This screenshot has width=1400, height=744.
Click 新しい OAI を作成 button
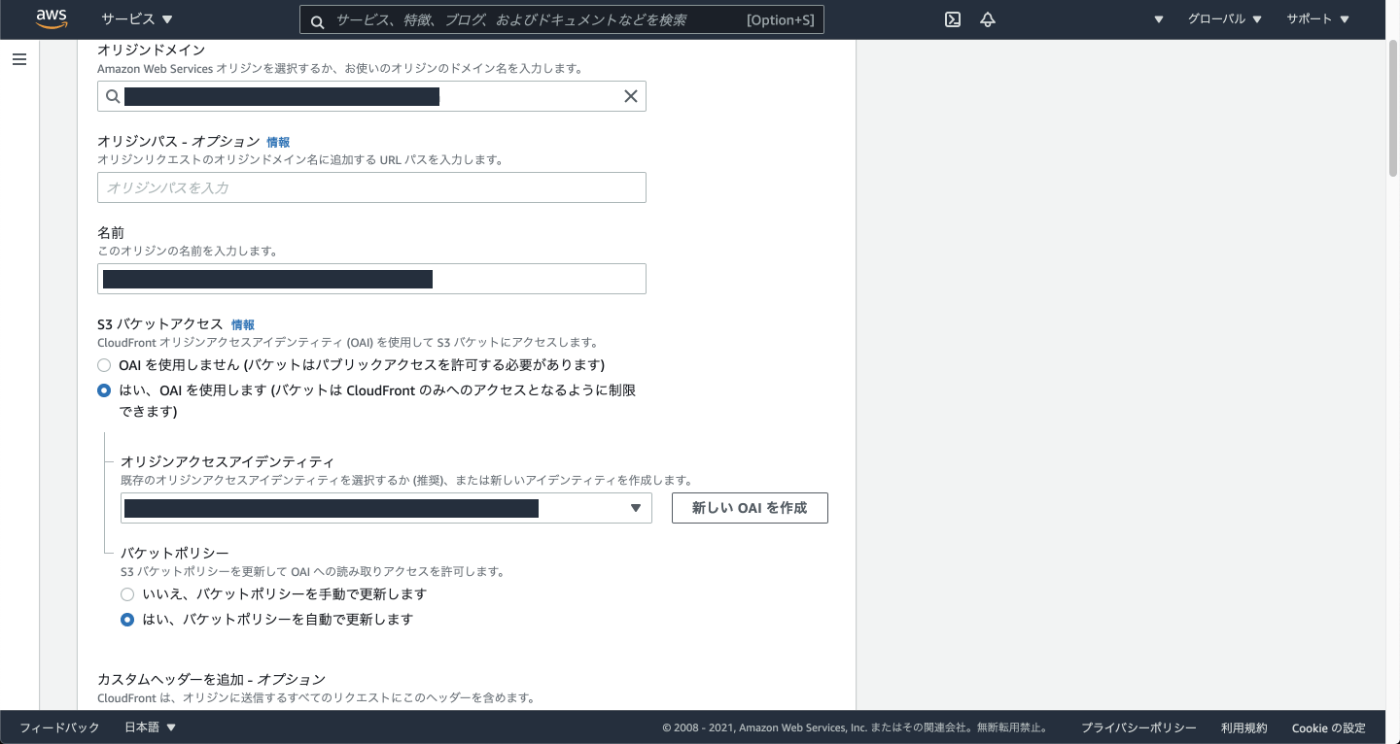point(750,508)
